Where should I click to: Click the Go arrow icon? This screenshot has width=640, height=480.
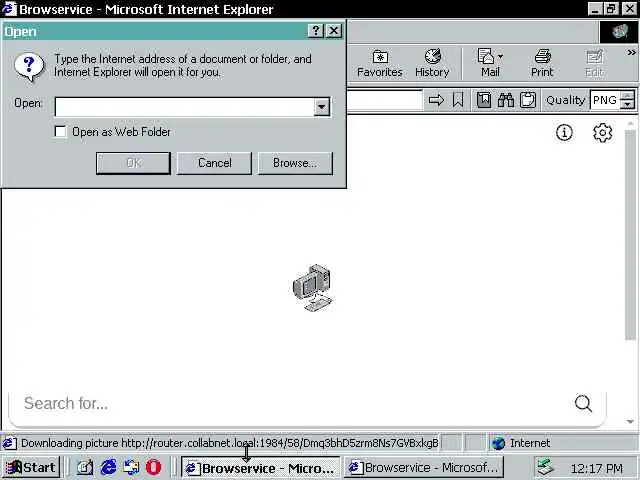click(x=436, y=100)
